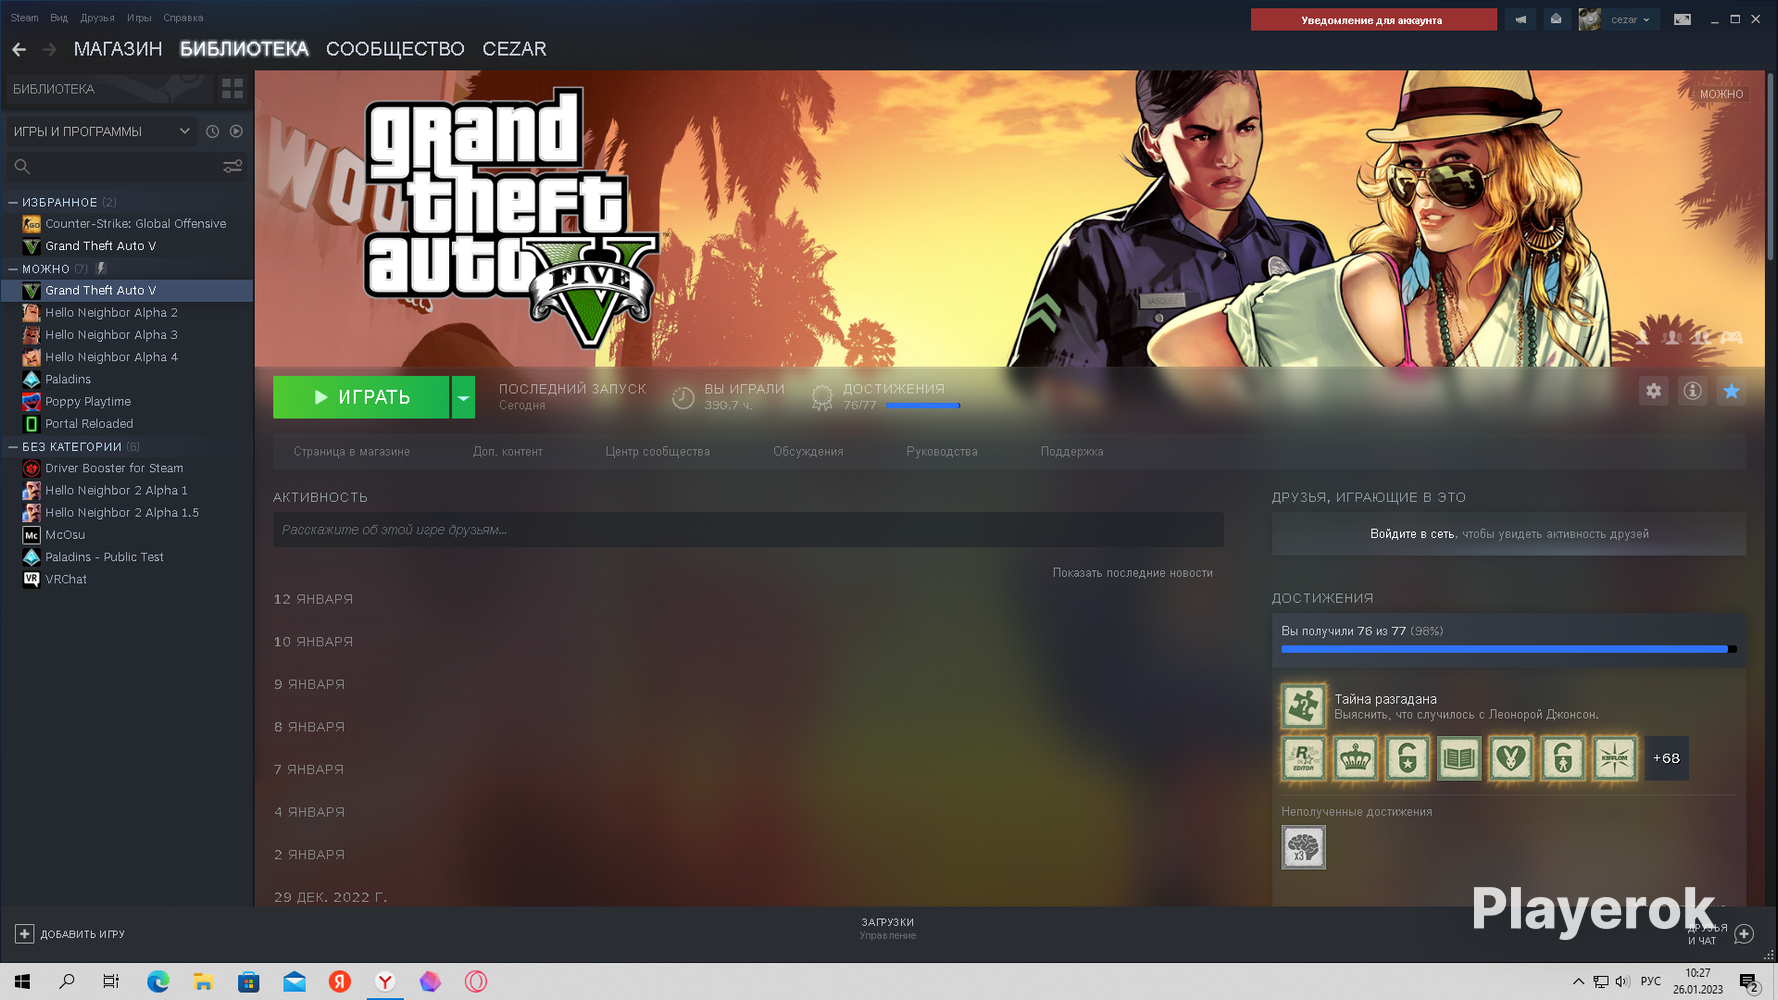
Task: Click Показать последние новости link
Action: [x=1133, y=573]
